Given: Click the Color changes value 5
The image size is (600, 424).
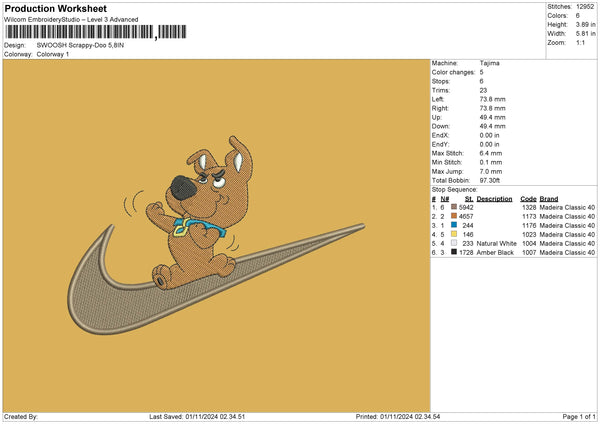Looking at the screenshot, I should pyautogui.click(x=481, y=72).
